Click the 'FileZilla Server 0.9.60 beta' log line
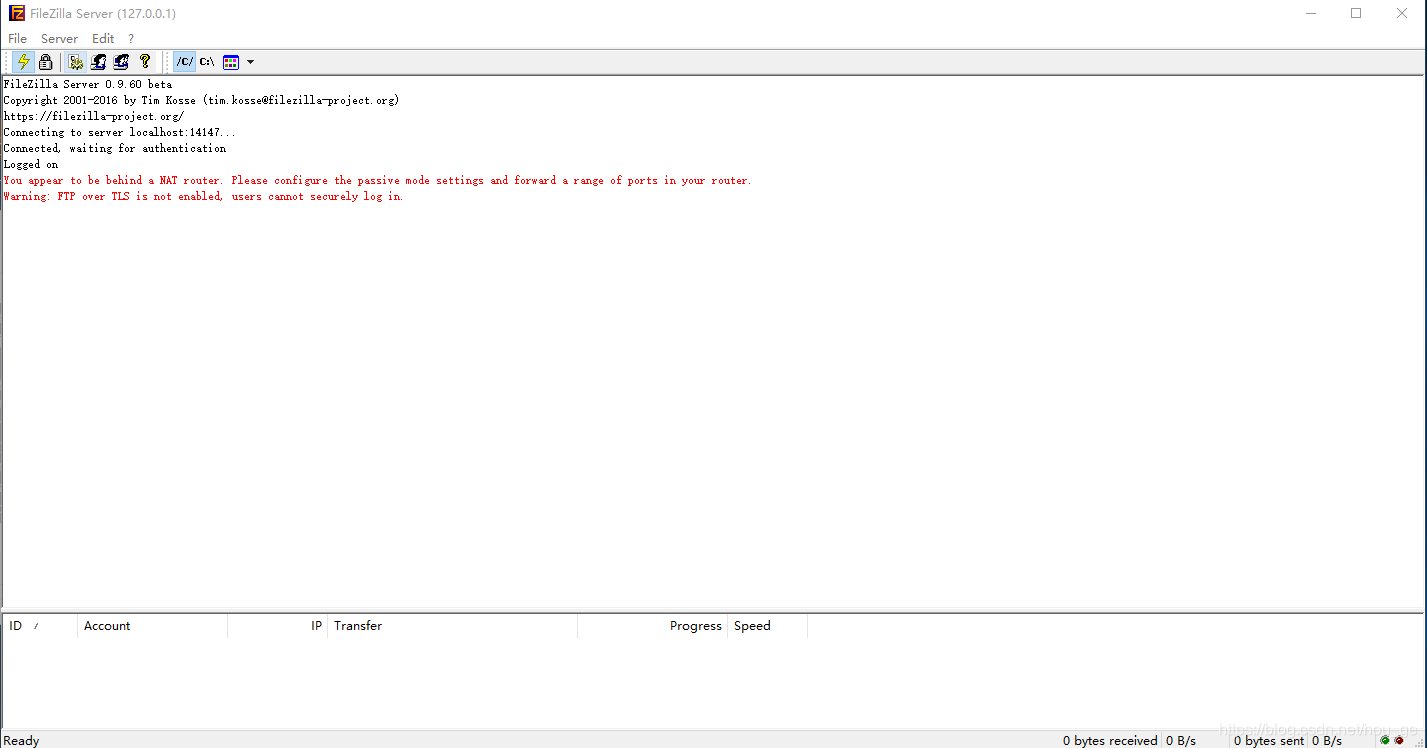The image size is (1427, 748). click(88, 84)
